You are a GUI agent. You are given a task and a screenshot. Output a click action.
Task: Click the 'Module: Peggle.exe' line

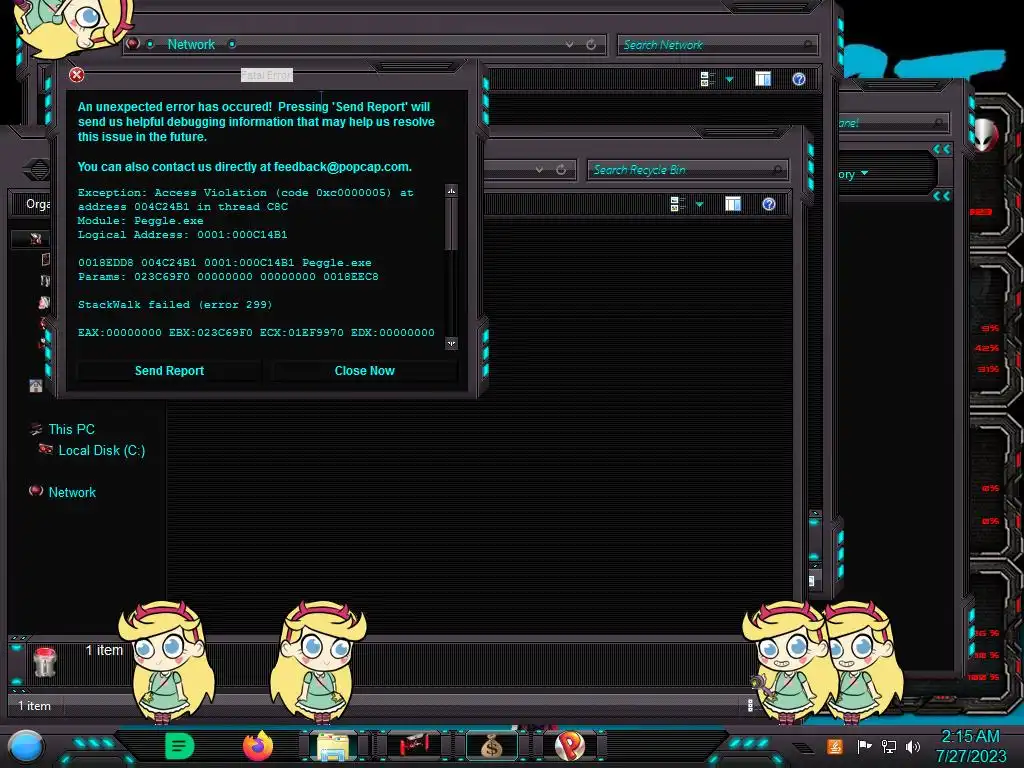(x=140, y=221)
